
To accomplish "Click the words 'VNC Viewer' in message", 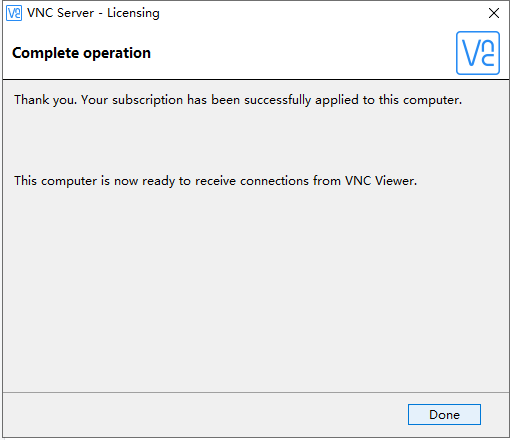I will [x=381, y=181].
